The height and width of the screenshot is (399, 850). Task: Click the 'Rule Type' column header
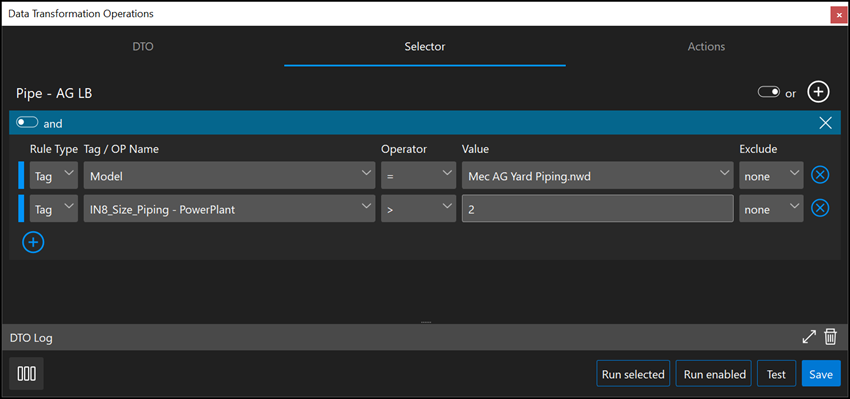click(x=54, y=149)
